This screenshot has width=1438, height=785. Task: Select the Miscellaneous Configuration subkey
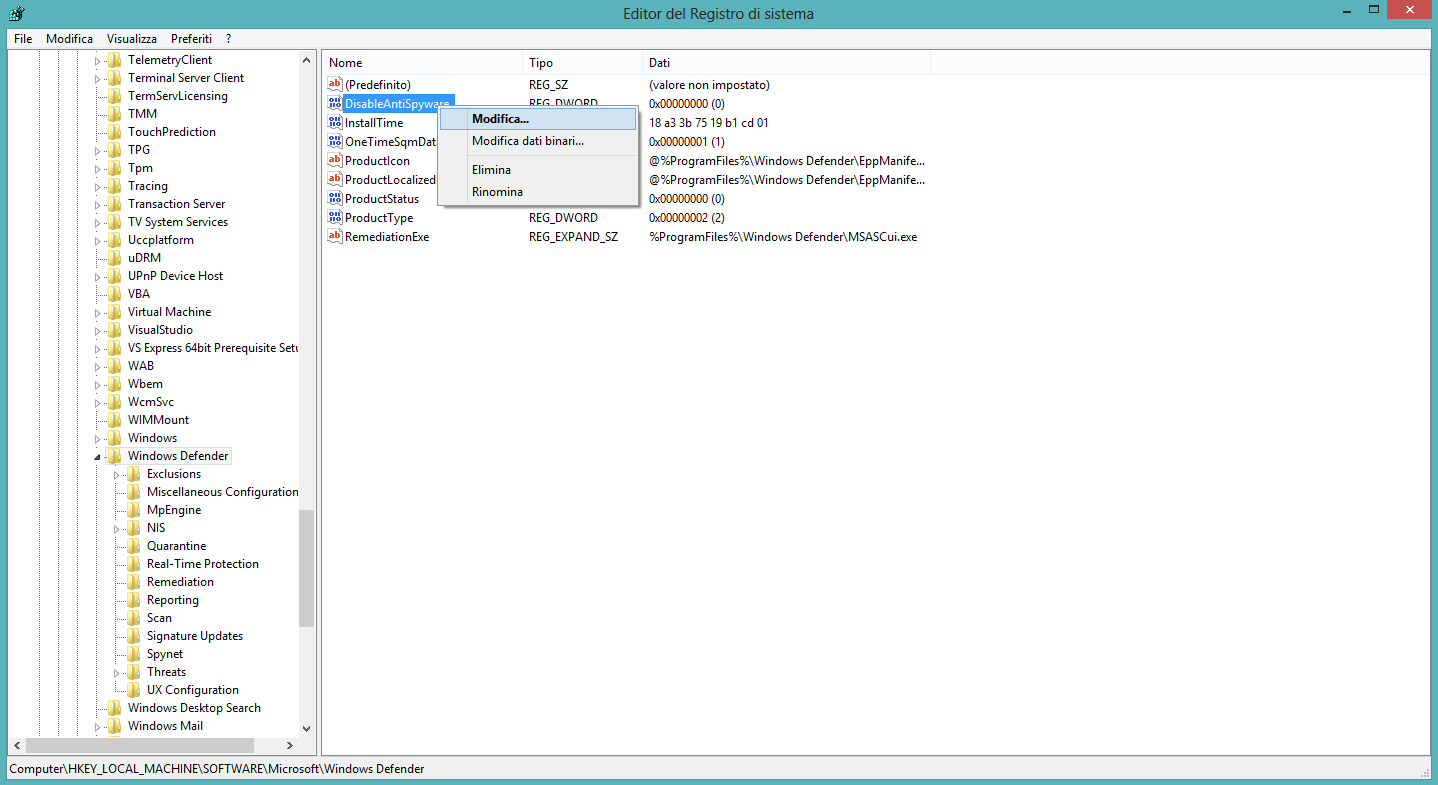coord(222,492)
